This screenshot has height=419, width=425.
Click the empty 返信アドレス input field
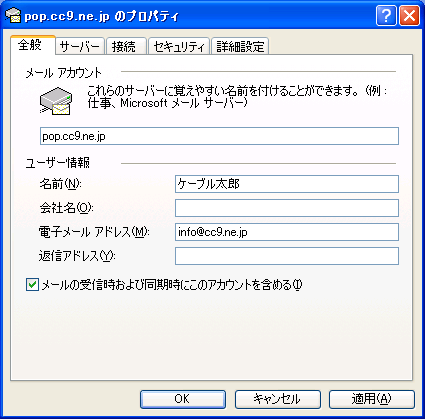pyautogui.click(x=287, y=256)
